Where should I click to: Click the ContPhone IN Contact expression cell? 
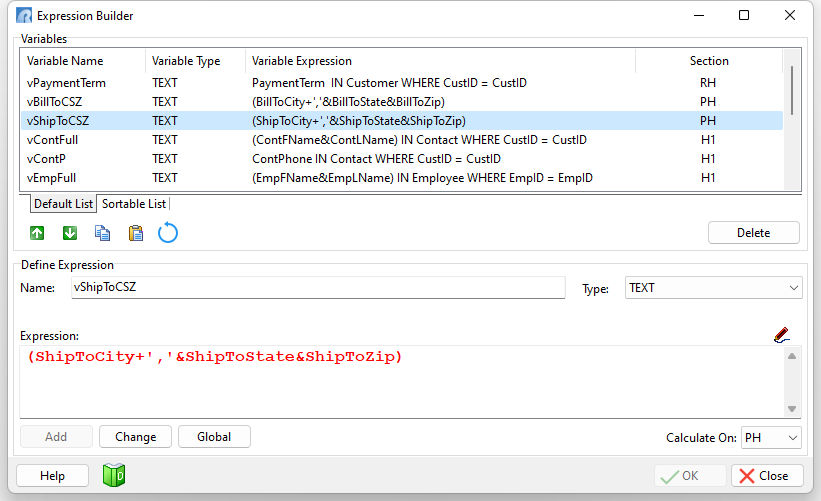click(x=376, y=159)
